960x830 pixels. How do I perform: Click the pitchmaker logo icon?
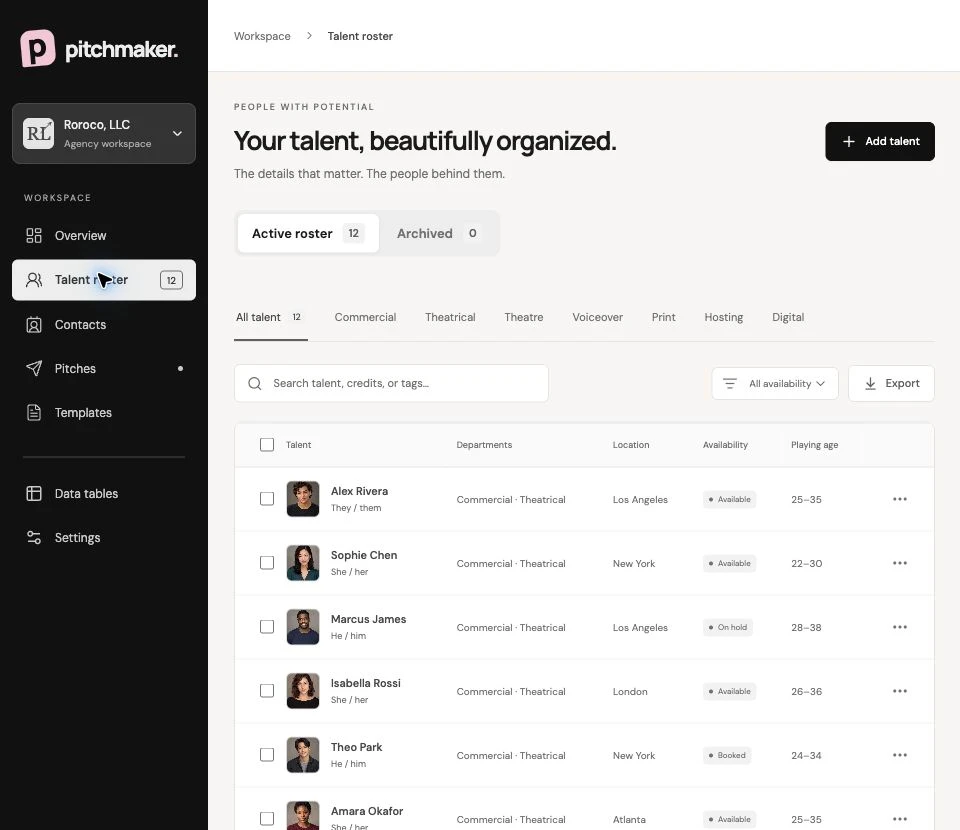(38, 48)
